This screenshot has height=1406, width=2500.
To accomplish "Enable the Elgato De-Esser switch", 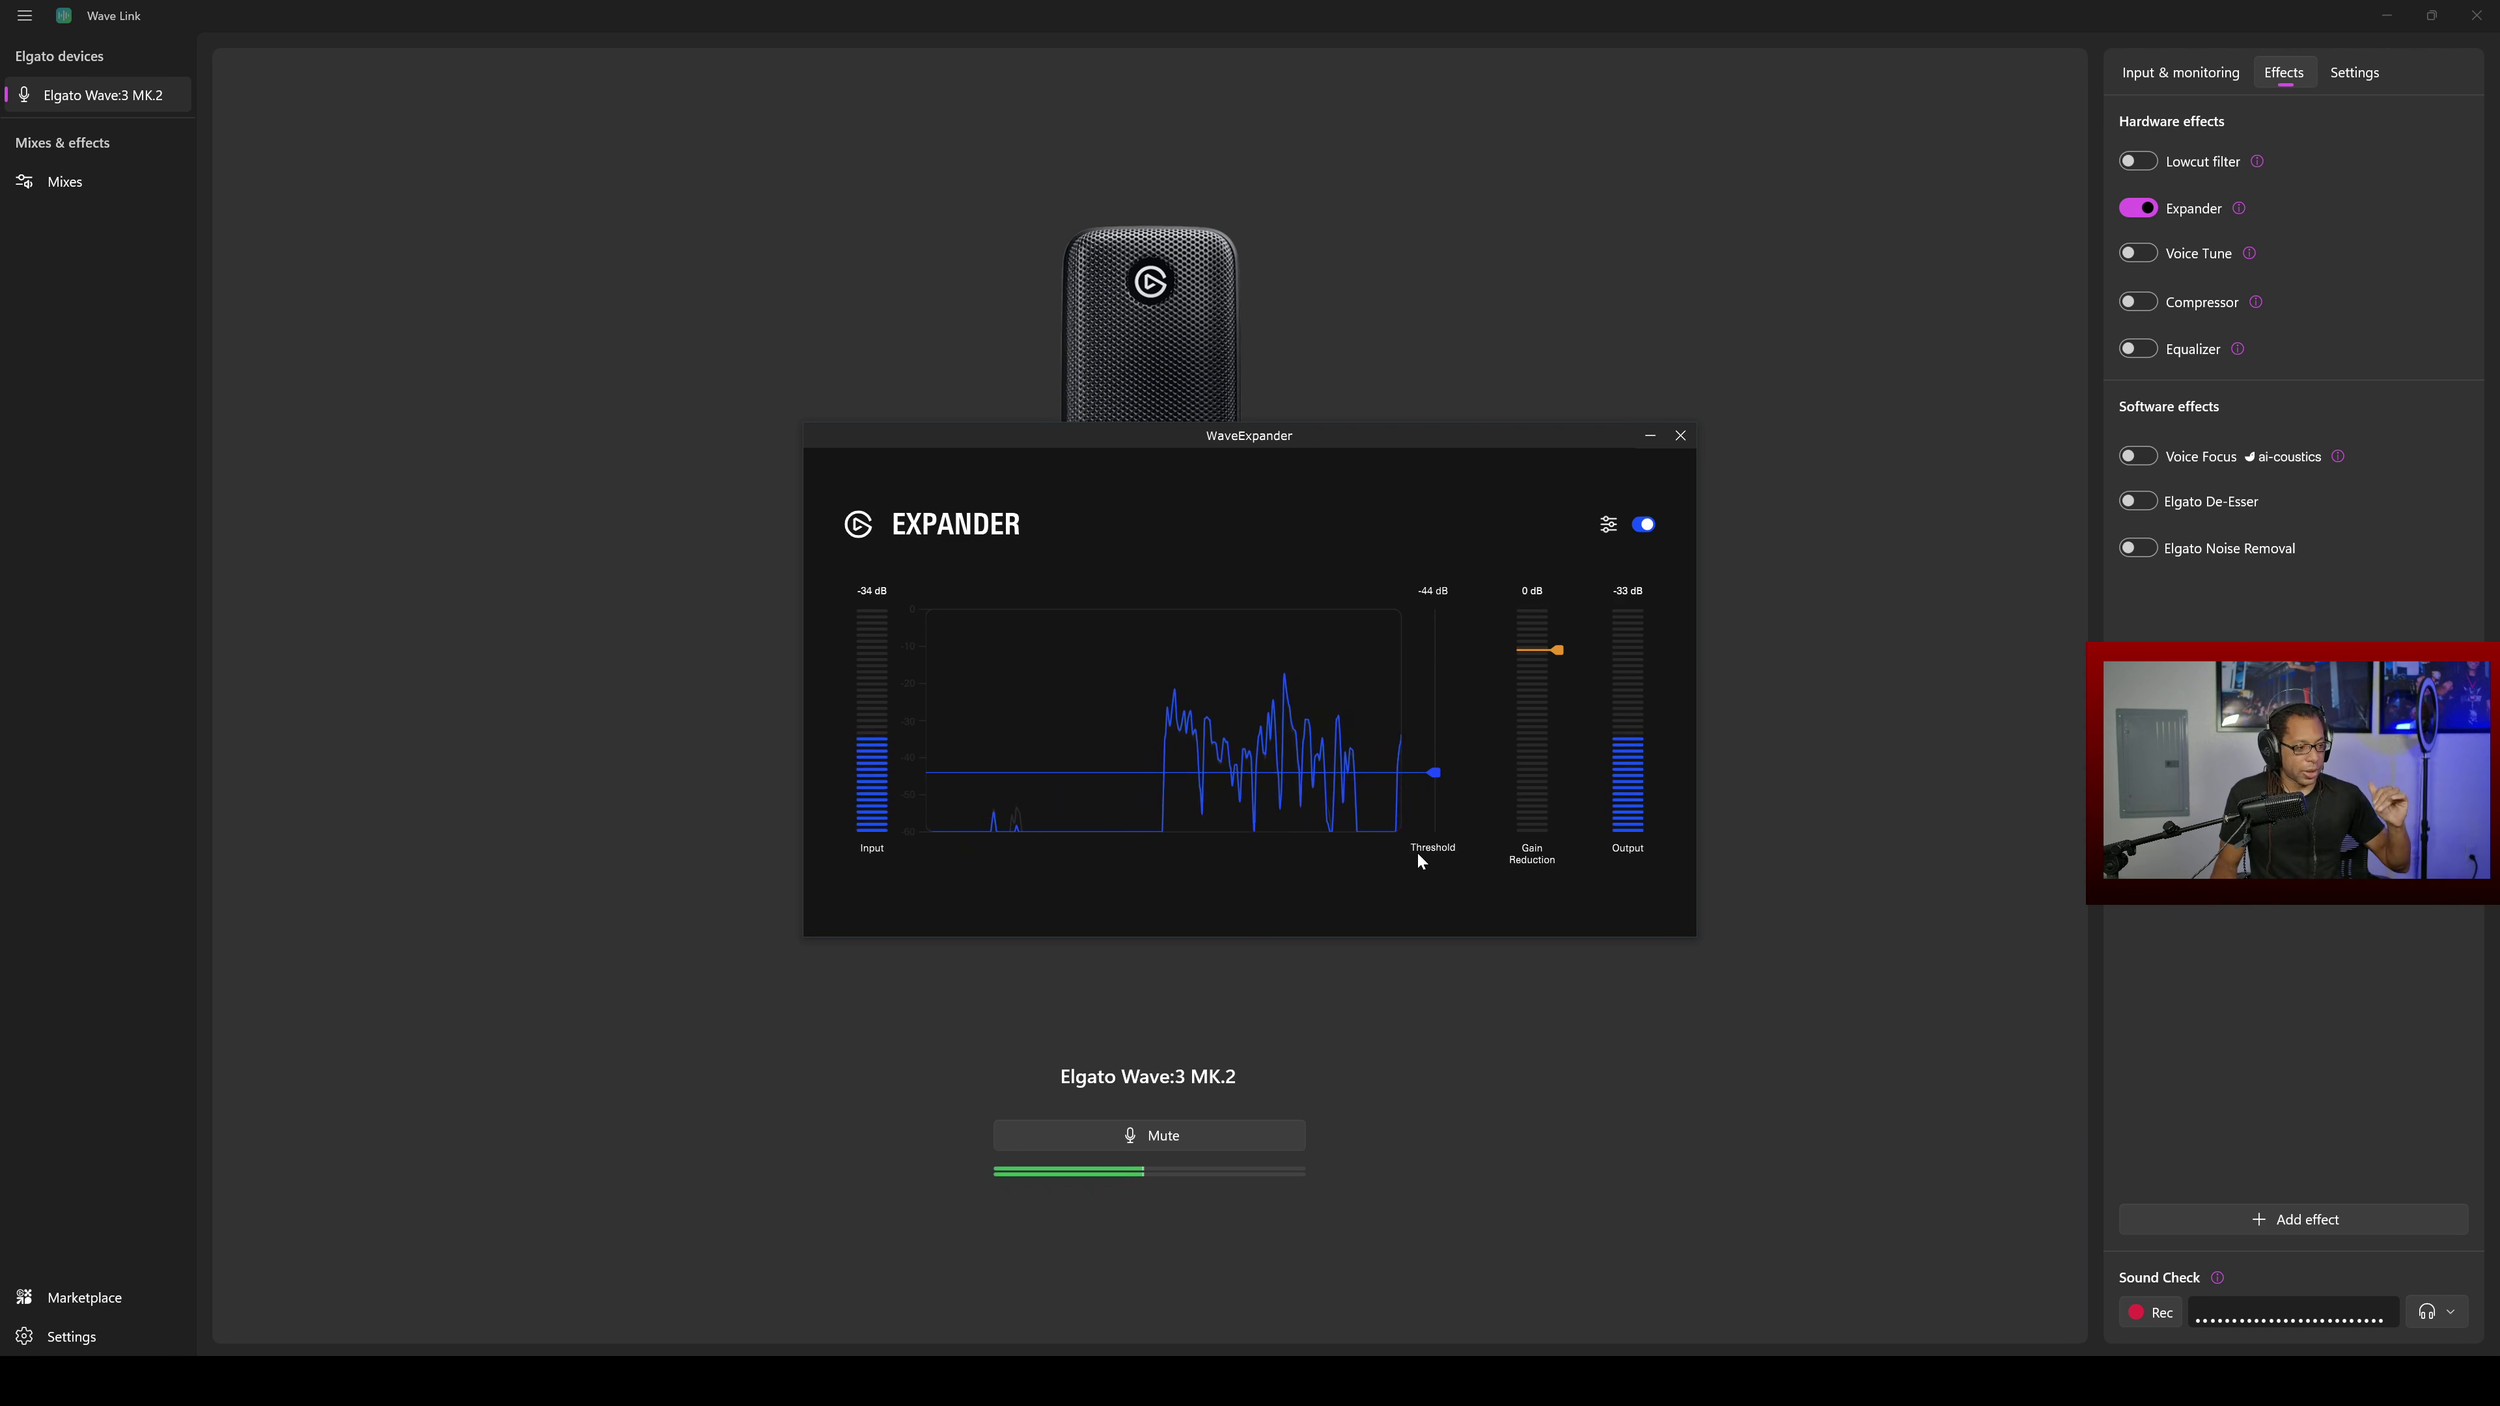I will point(2138,501).
